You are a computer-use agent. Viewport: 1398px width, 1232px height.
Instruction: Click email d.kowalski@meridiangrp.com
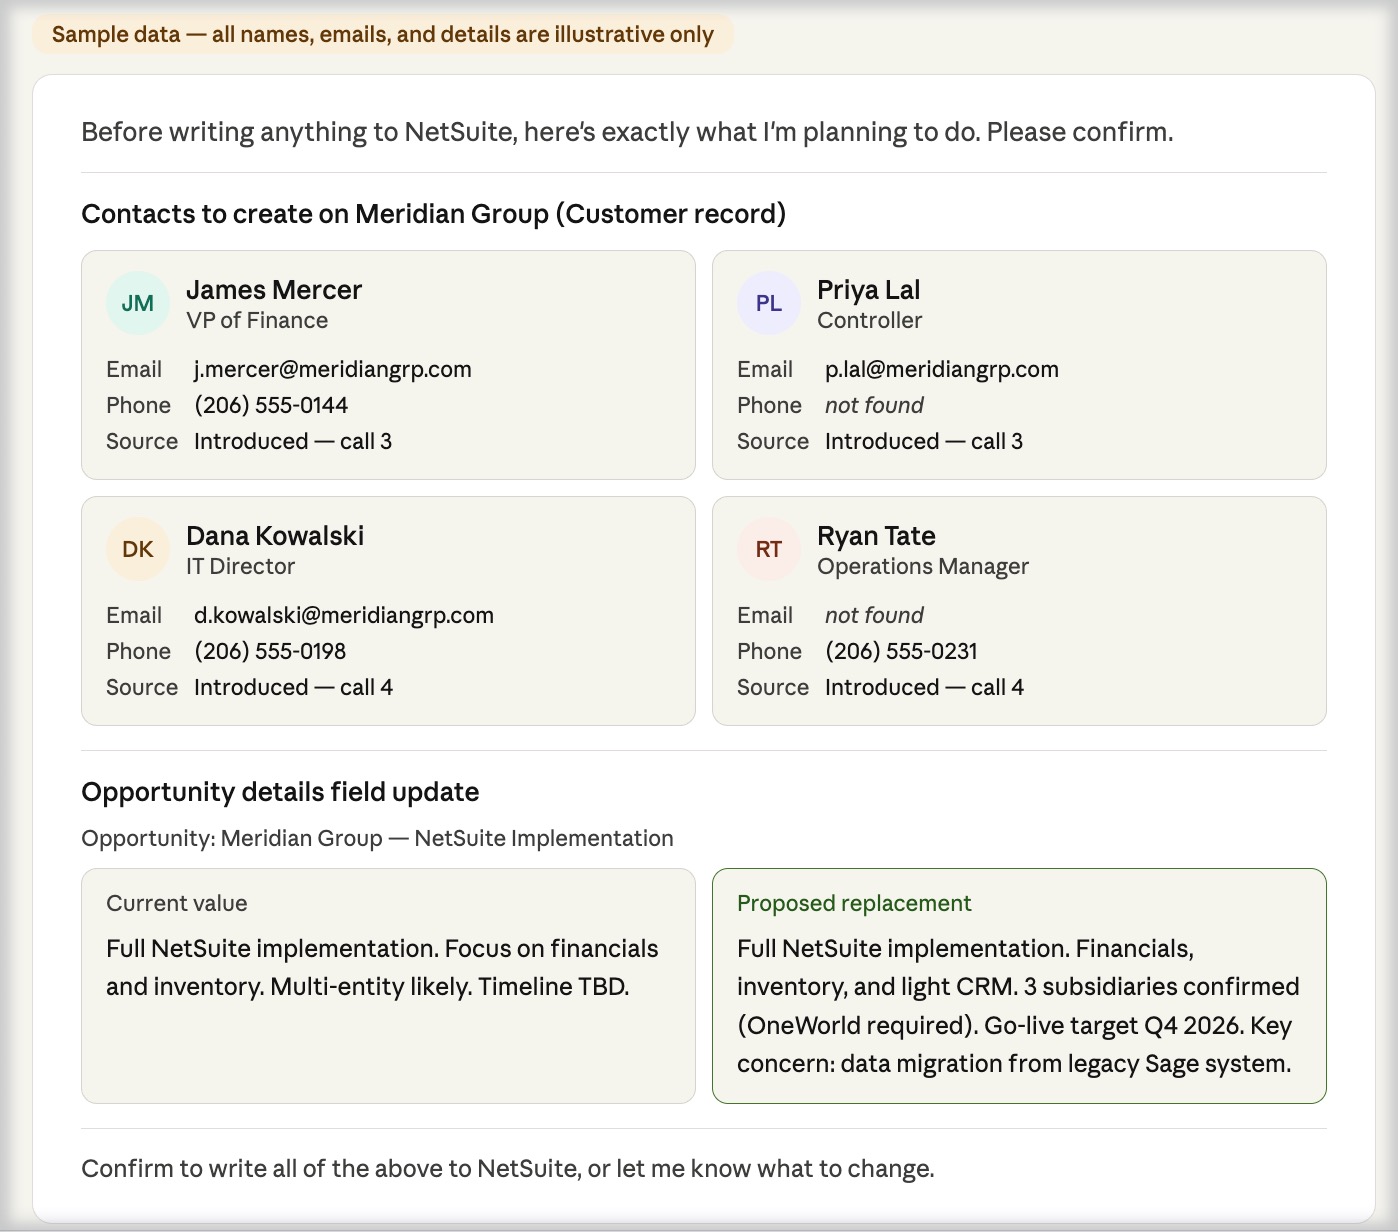[x=344, y=615]
